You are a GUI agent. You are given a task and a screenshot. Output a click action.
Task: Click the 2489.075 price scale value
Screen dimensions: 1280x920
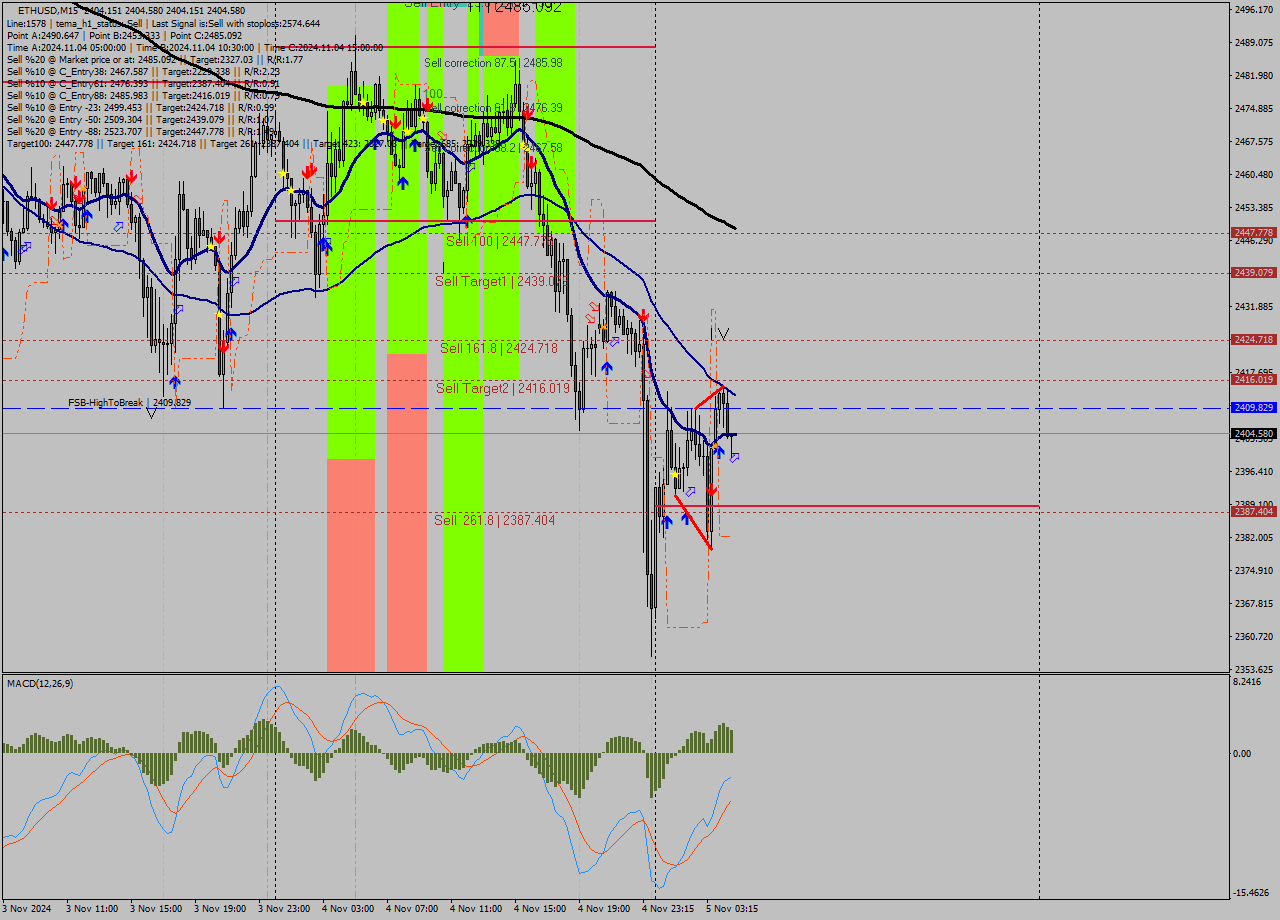pyautogui.click(x=1254, y=42)
